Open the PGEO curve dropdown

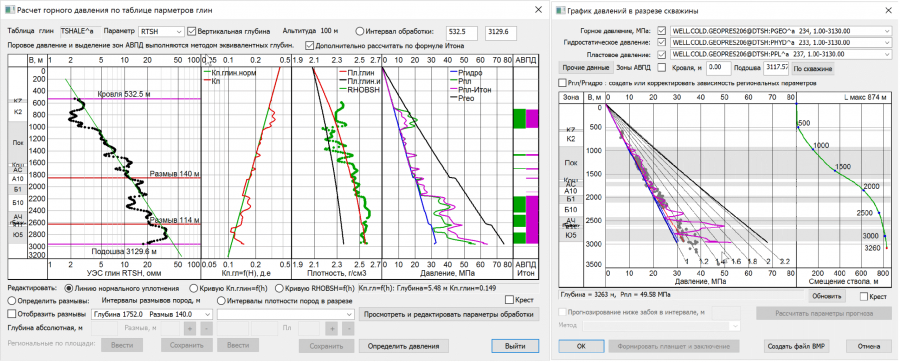pos(780,31)
